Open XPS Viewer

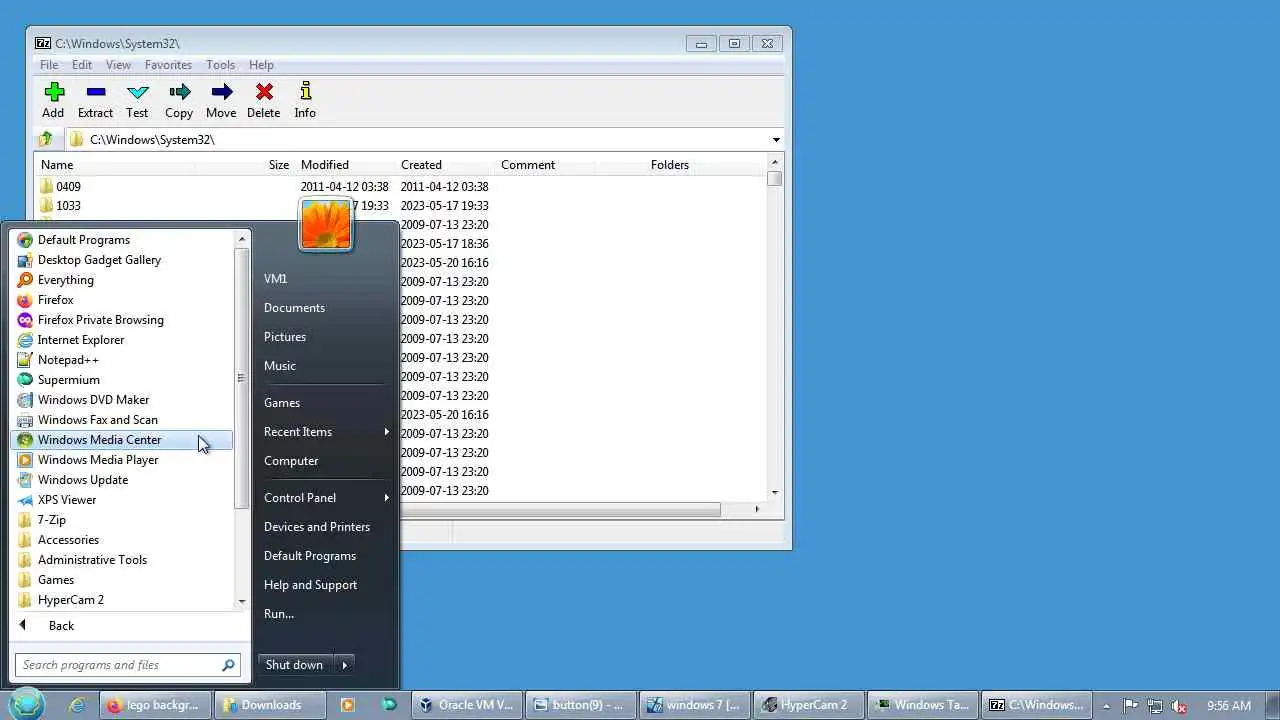pyautogui.click(x=121, y=500)
